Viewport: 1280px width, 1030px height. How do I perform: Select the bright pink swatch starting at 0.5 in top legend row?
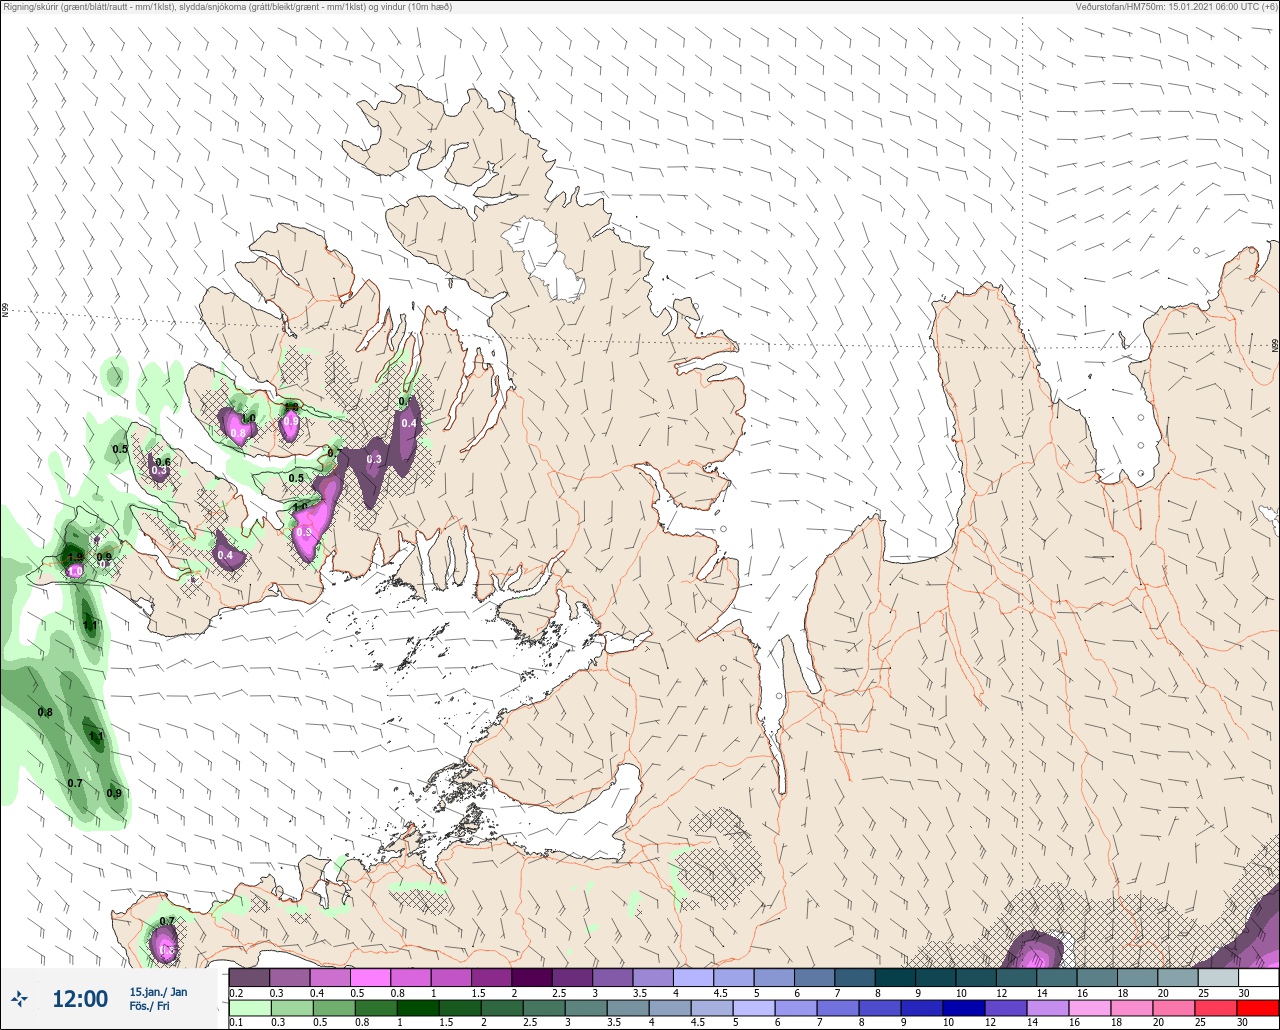point(370,977)
